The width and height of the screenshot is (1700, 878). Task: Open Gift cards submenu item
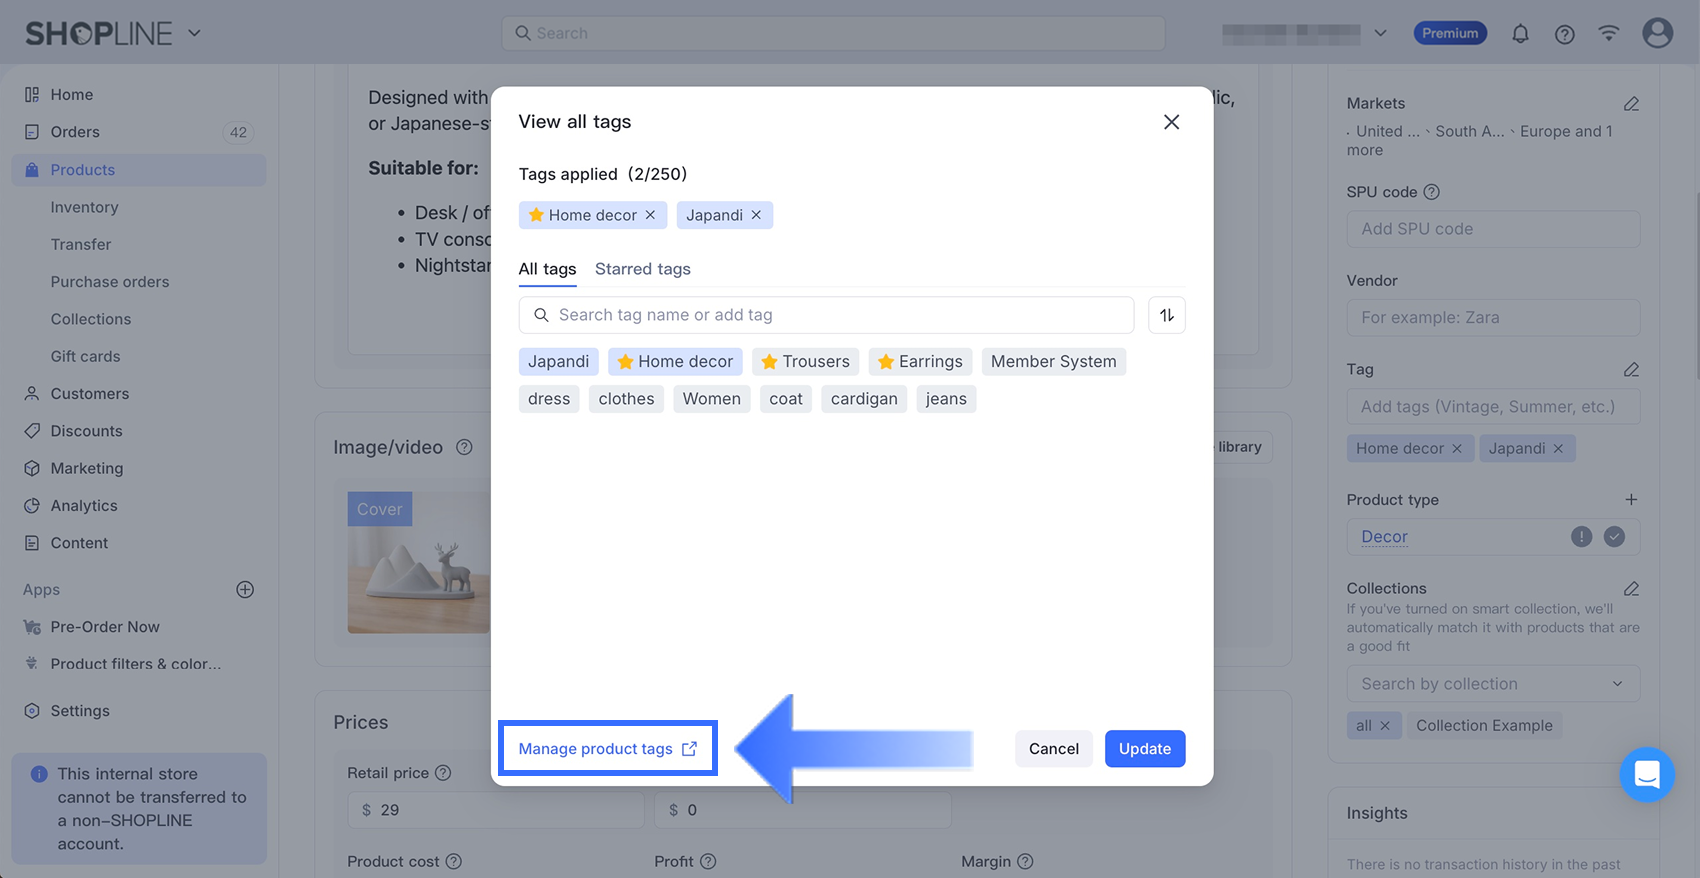coord(85,356)
